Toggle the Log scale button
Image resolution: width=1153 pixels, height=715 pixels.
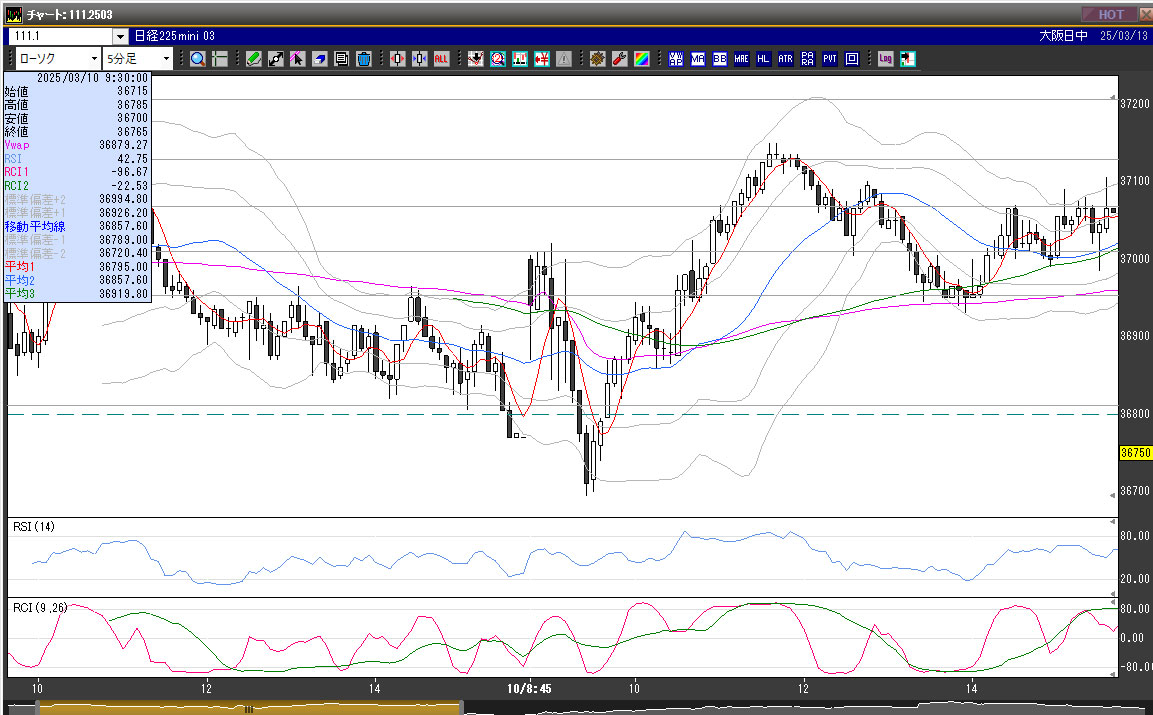point(885,59)
